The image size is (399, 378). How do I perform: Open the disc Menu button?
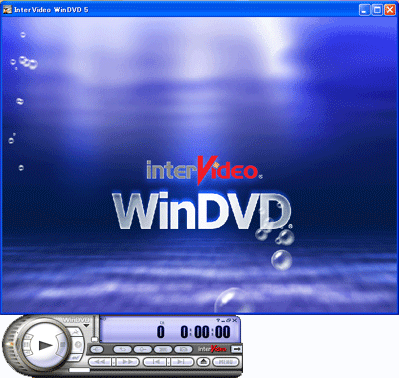pos(226,362)
